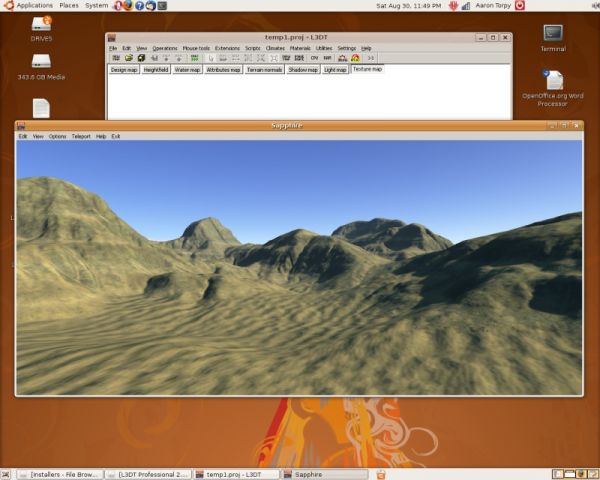This screenshot has width=600, height=480.
Task: Click the red power button in top panel
Action: (x=520, y=5)
